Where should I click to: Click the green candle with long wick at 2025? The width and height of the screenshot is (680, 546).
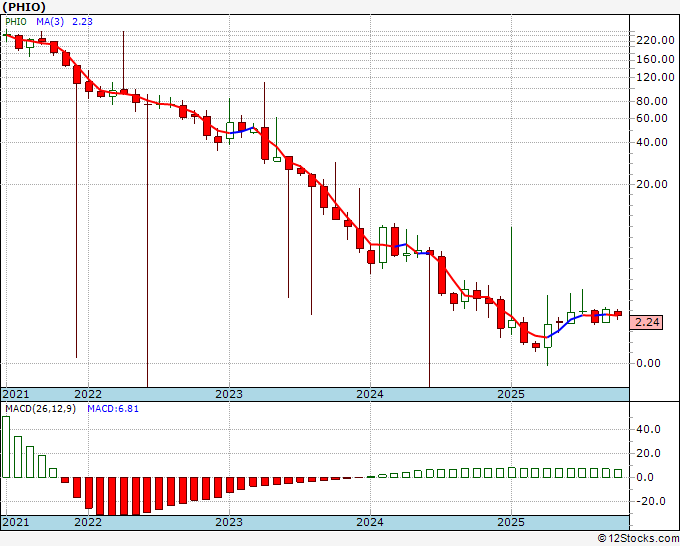click(512, 324)
